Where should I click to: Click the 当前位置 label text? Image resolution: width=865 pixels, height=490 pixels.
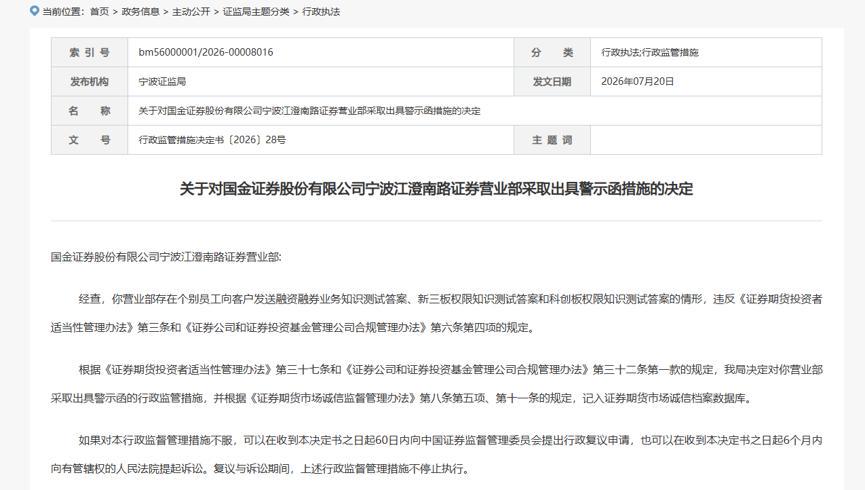tap(64, 12)
